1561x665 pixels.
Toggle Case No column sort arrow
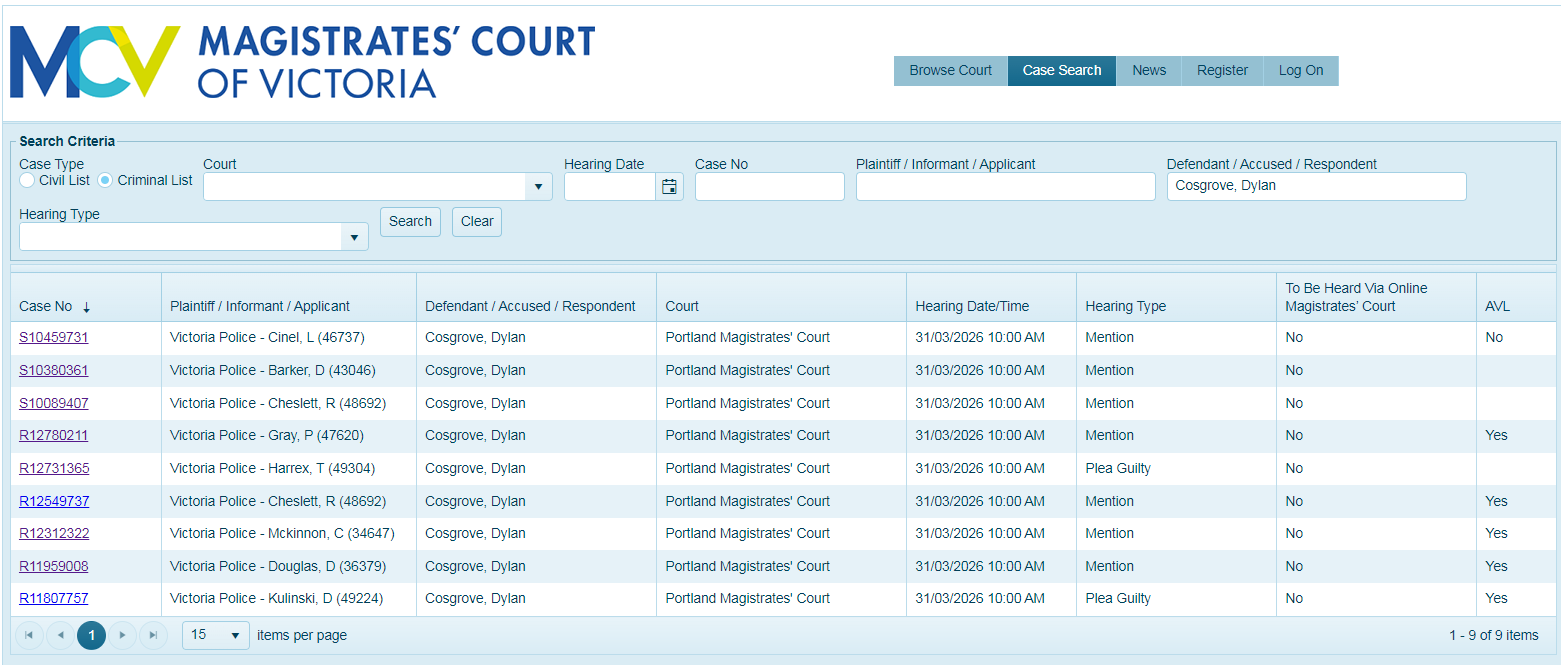click(87, 307)
